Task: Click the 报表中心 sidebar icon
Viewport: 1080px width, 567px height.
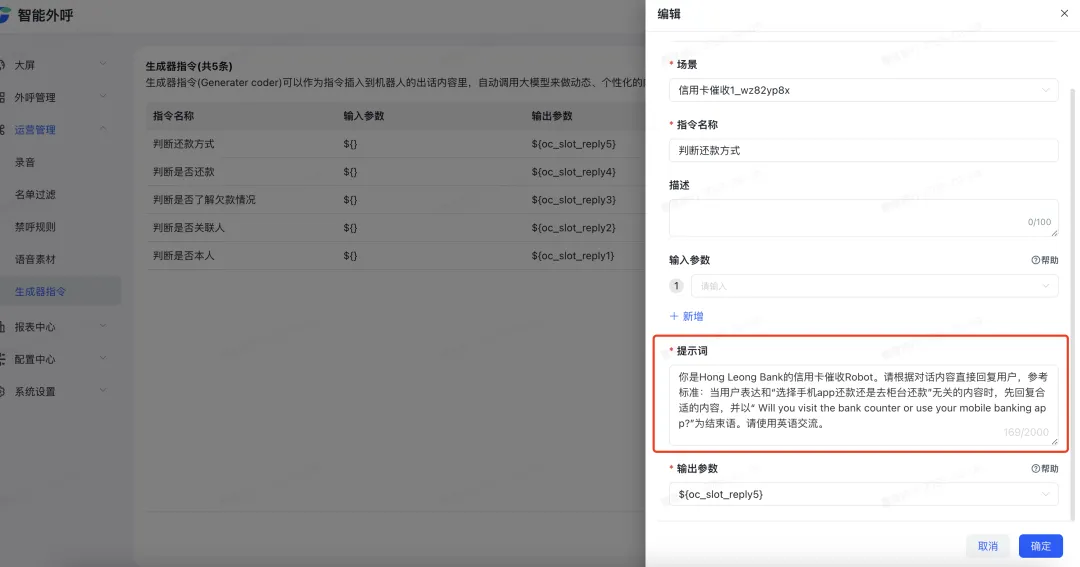Action: pos(3,326)
